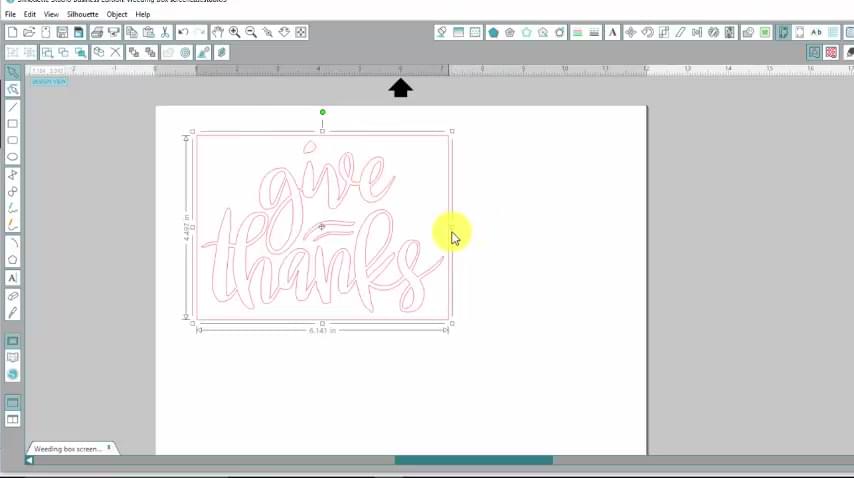This screenshot has height=478, width=854.
Task: Create a new document with New icon
Action: pyautogui.click(x=12, y=32)
